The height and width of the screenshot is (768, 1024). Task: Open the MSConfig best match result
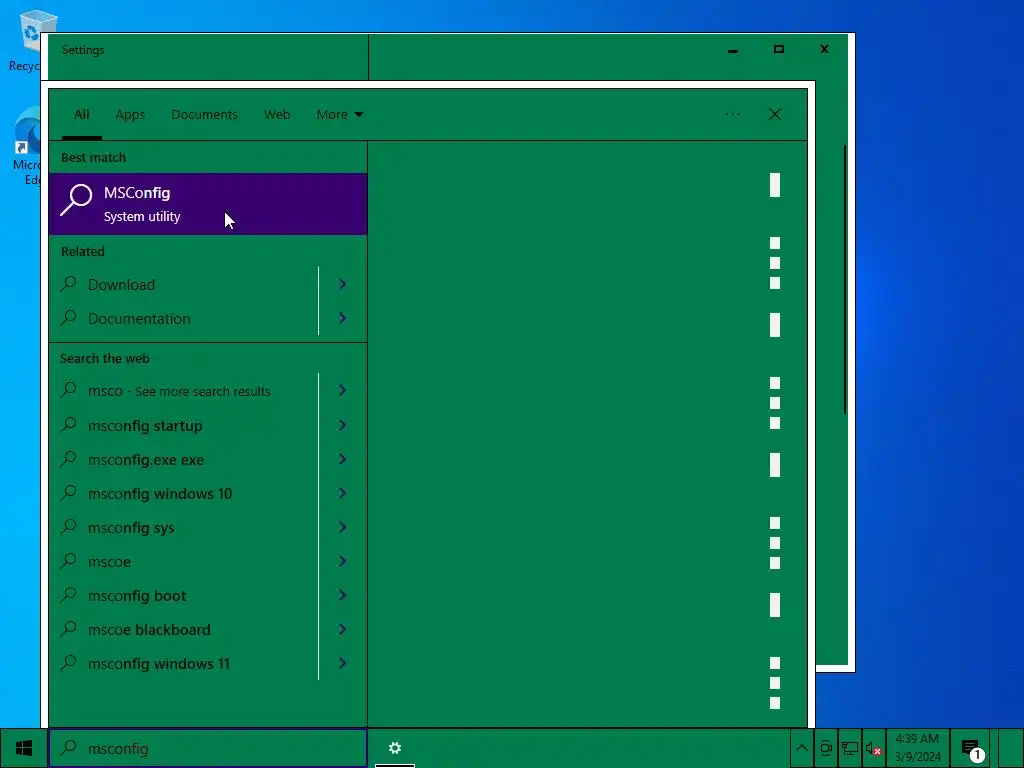coord(208,204)
